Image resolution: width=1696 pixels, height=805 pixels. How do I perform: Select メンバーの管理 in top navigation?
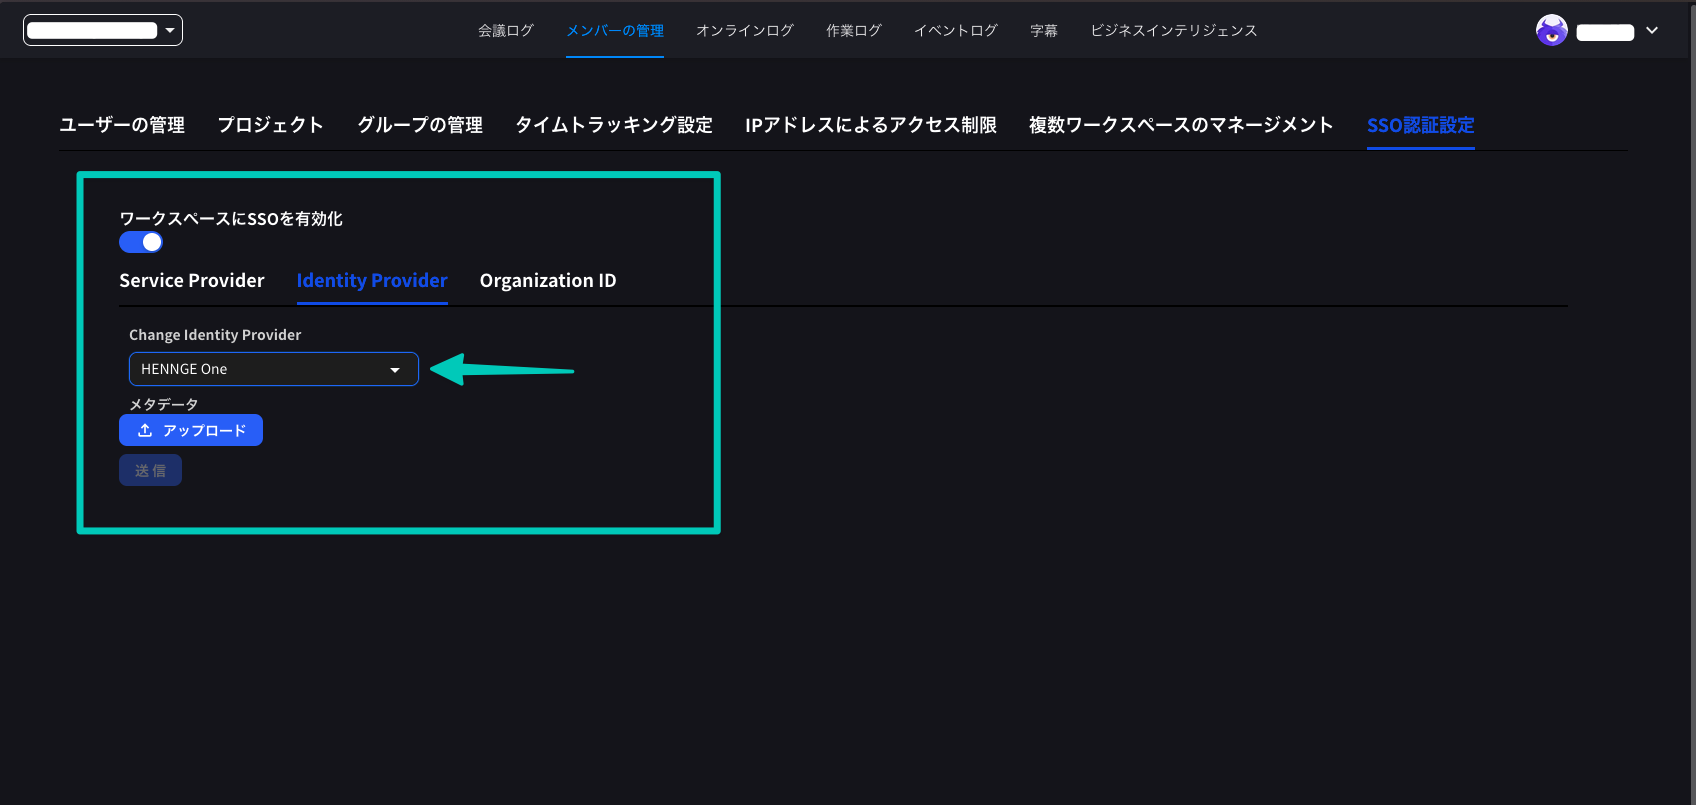tap(615, 31)
